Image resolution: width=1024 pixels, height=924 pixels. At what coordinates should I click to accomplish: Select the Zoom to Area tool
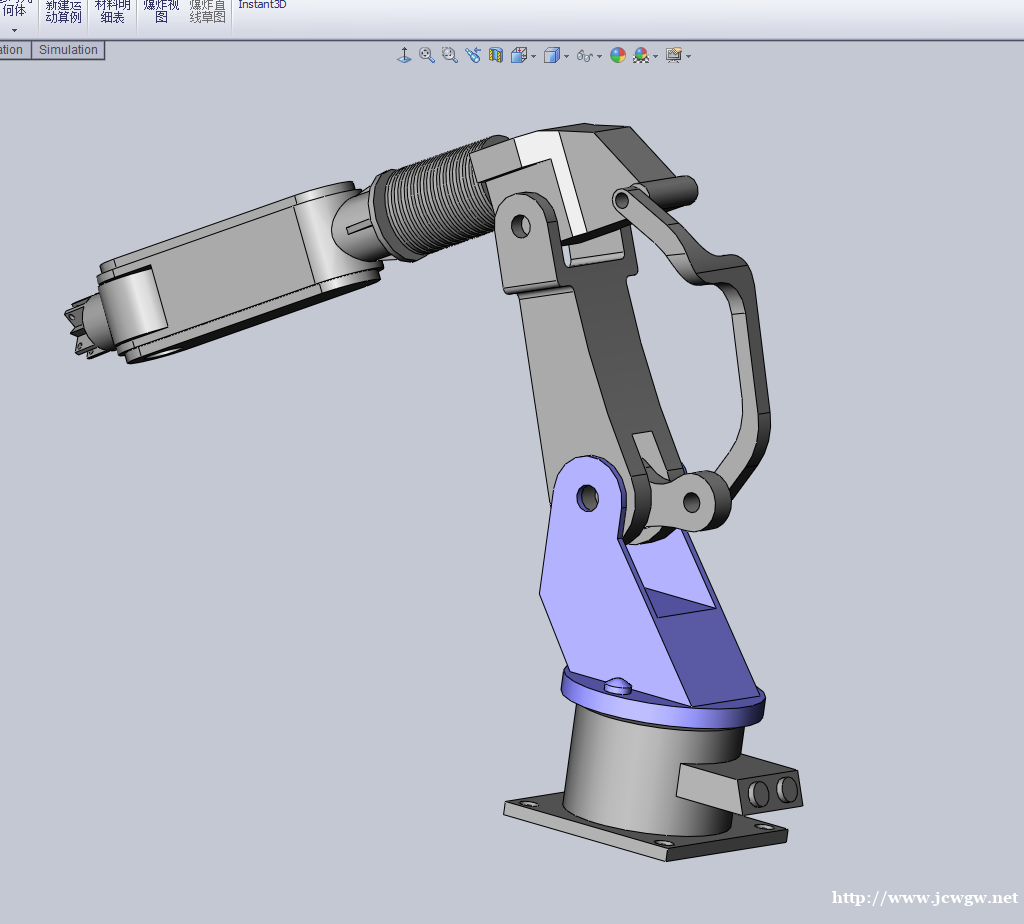[x=450, y=55]
